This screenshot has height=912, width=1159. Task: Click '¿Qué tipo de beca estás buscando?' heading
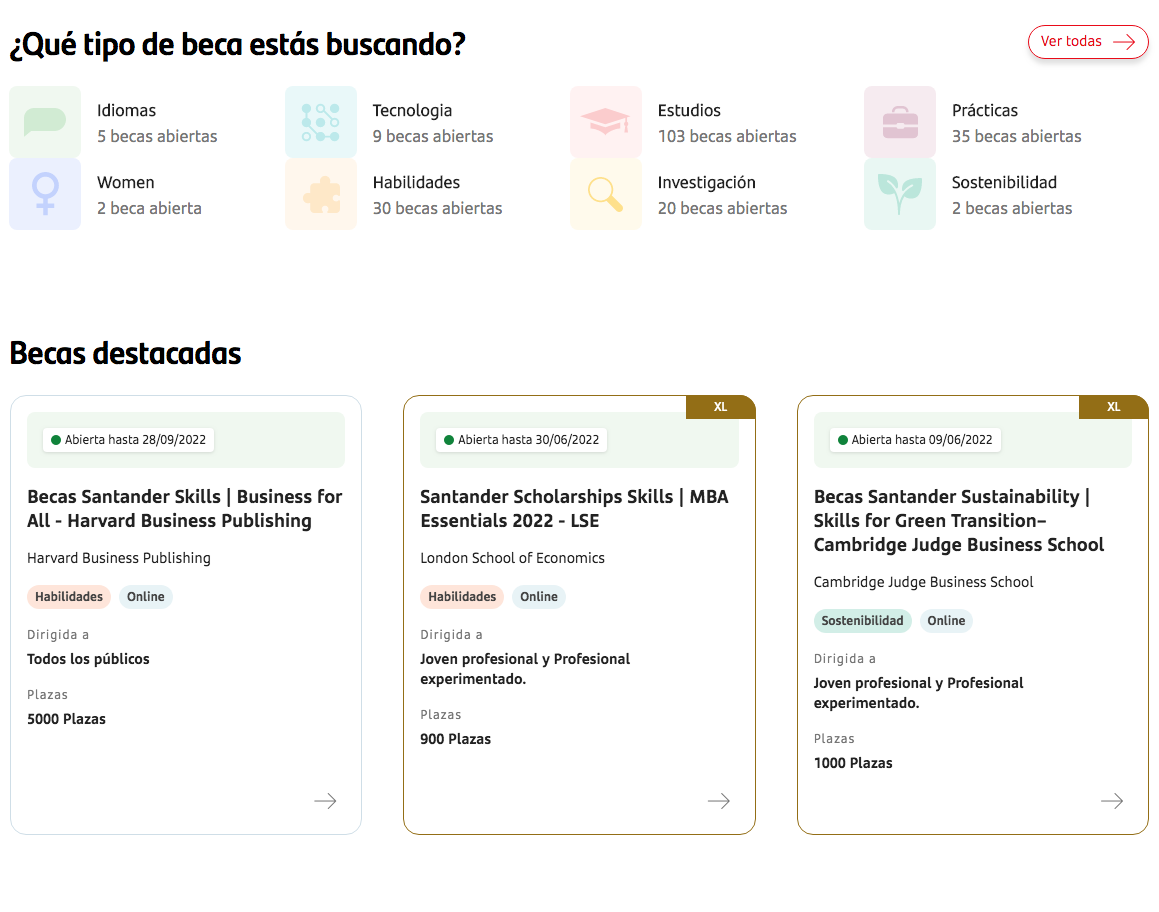point(238,45)
